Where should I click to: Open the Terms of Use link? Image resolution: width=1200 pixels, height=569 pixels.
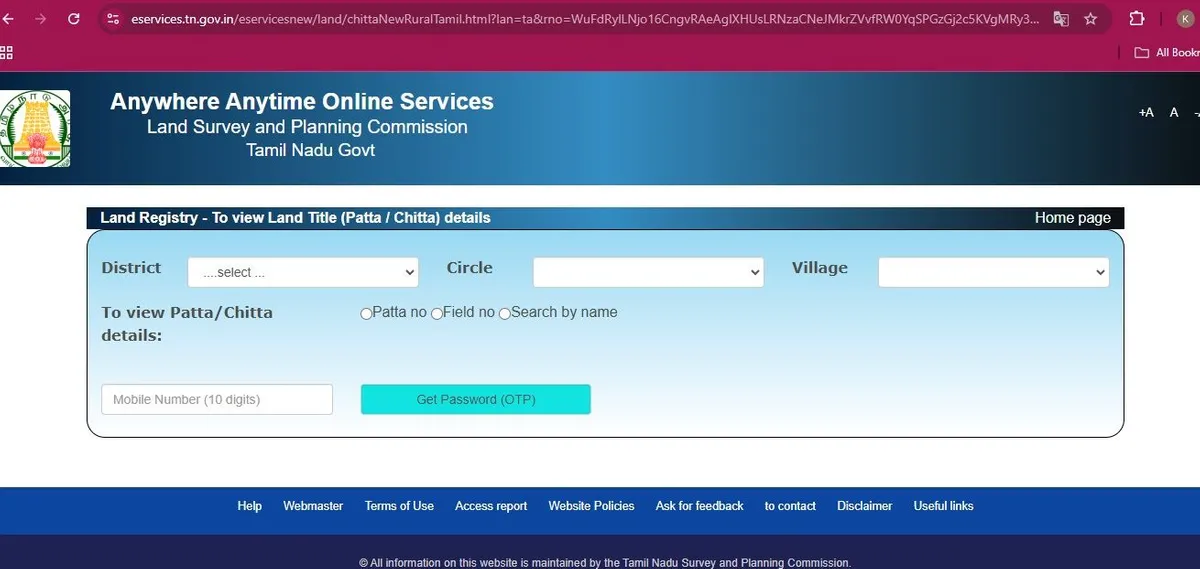[399, 506]
